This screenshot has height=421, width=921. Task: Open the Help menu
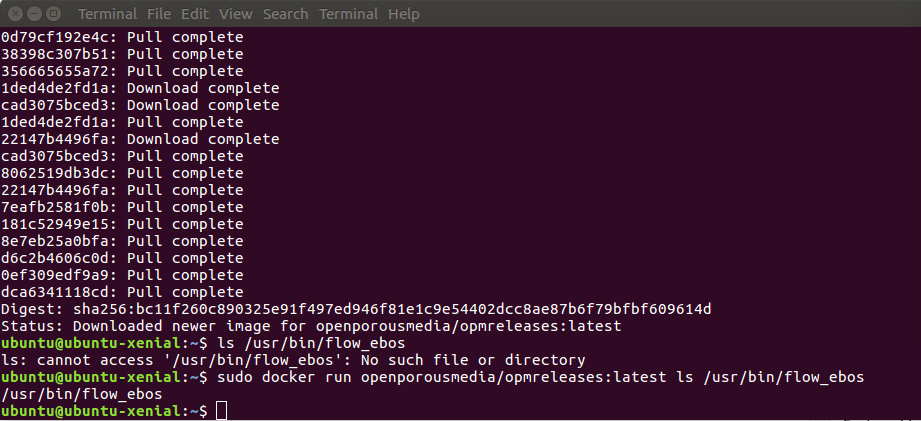[x=403, y=15]
